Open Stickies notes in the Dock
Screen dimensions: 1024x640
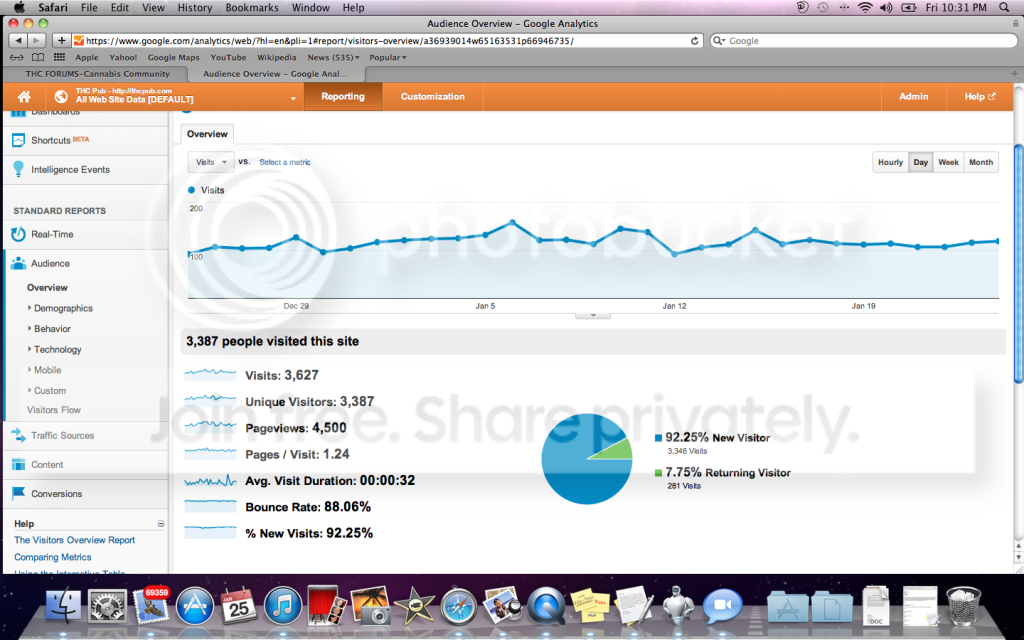click(x=590, y=605)
